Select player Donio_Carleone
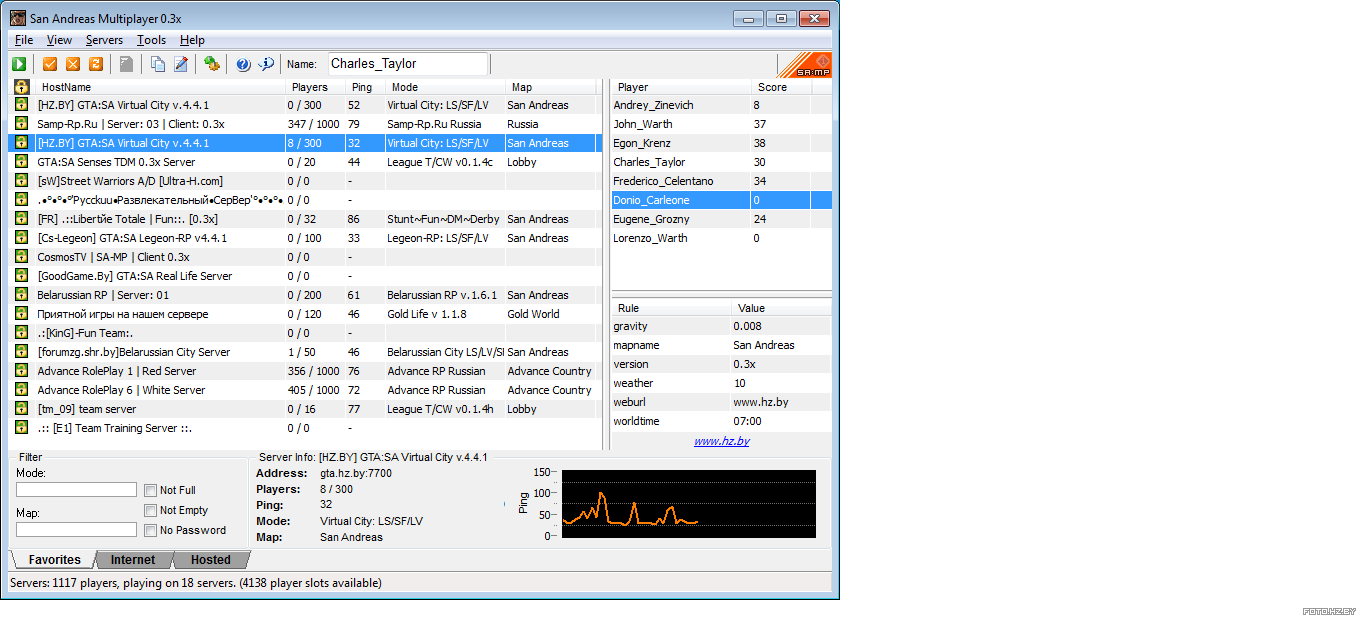The width and height of the screenshot is (1360, 619). pos(721,200)
